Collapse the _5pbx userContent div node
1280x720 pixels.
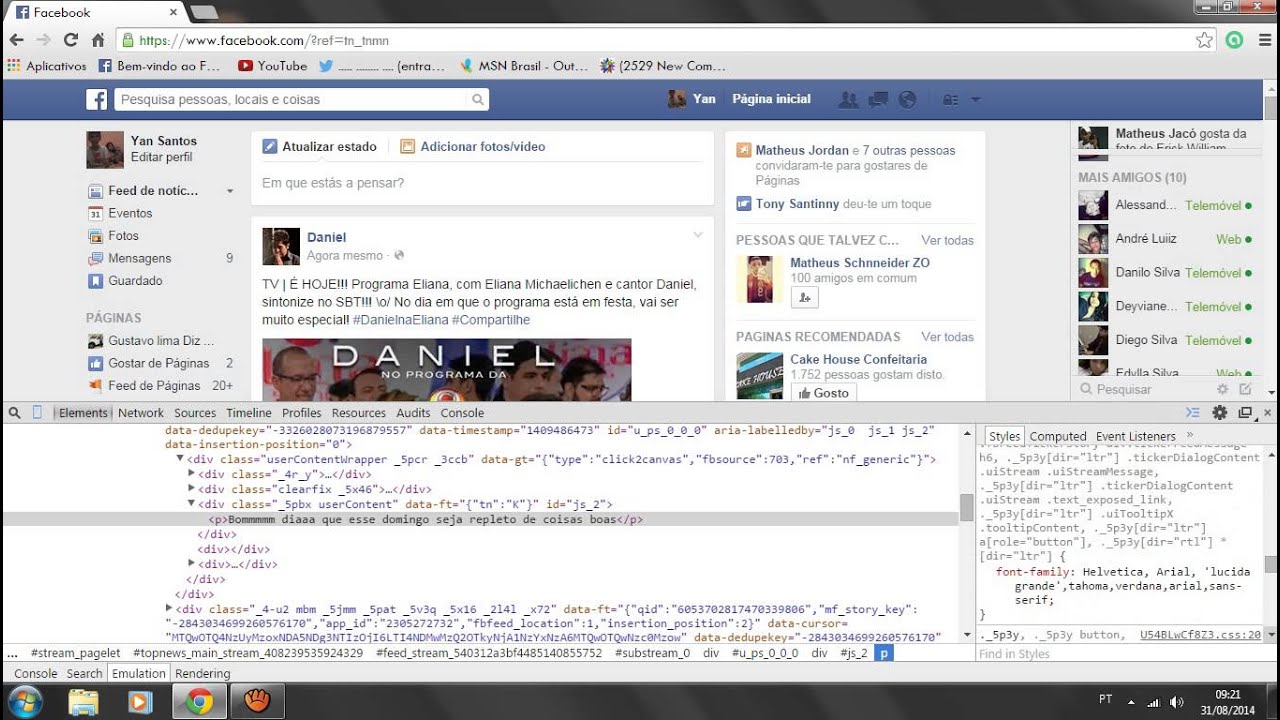[x=191, y=504]
